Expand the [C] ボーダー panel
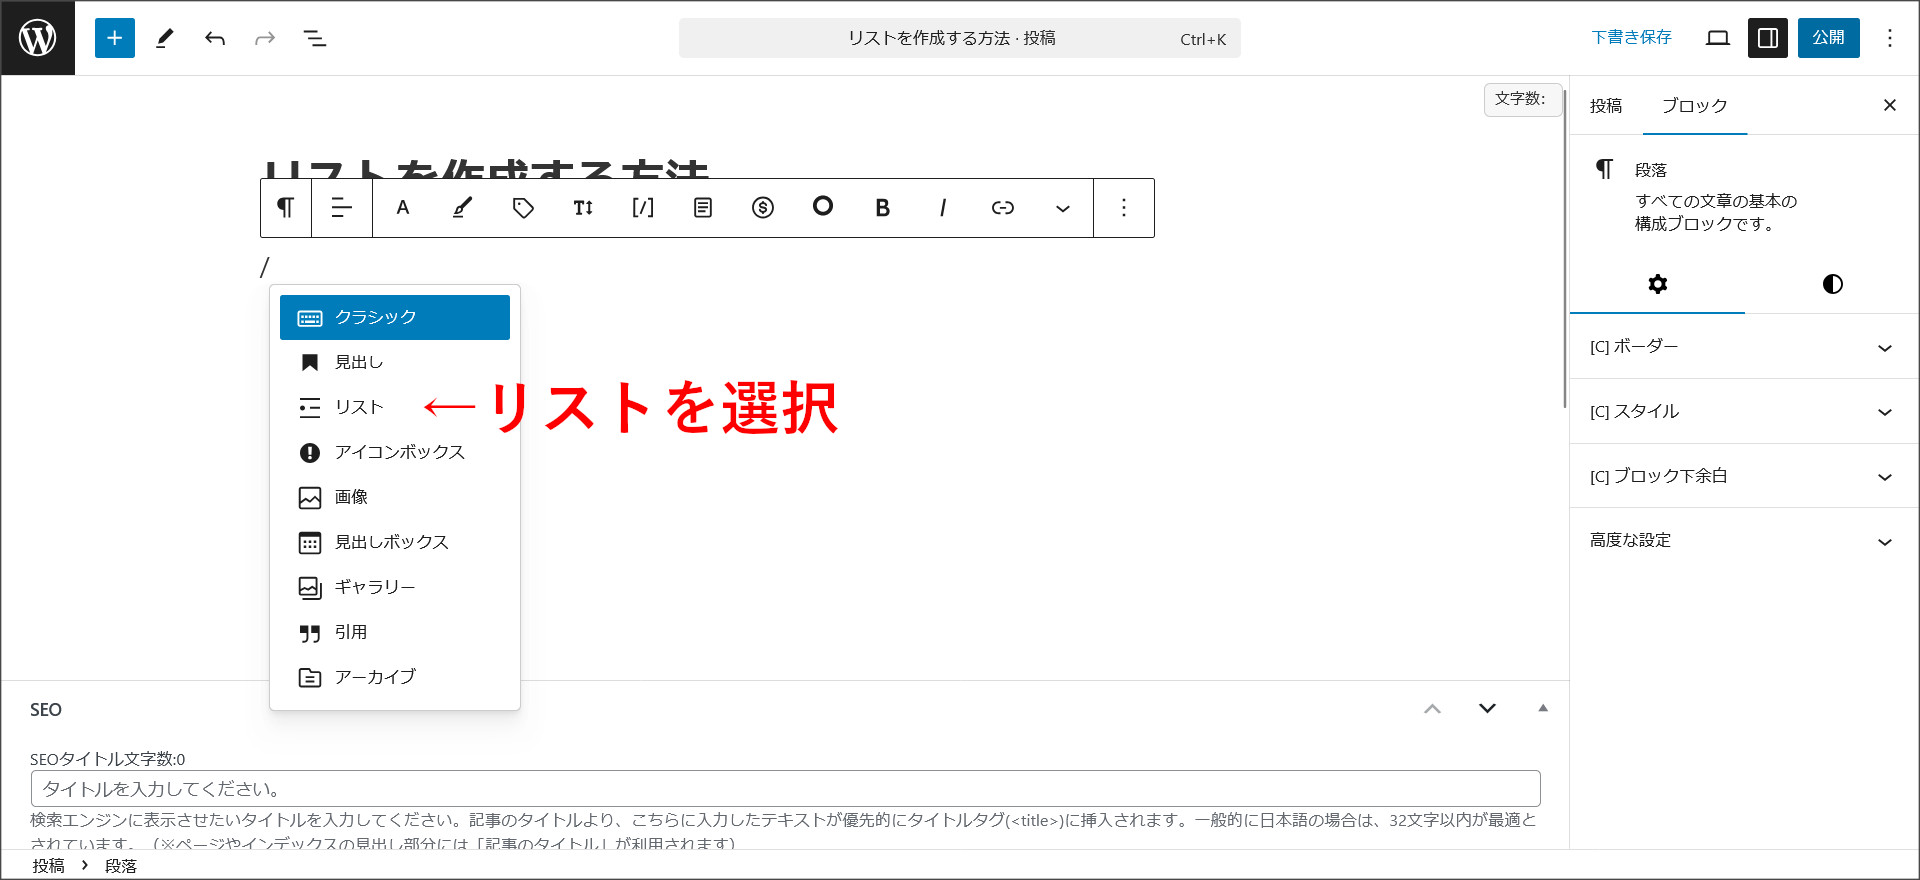1920x880 pixels. [x=1744, y=347]
